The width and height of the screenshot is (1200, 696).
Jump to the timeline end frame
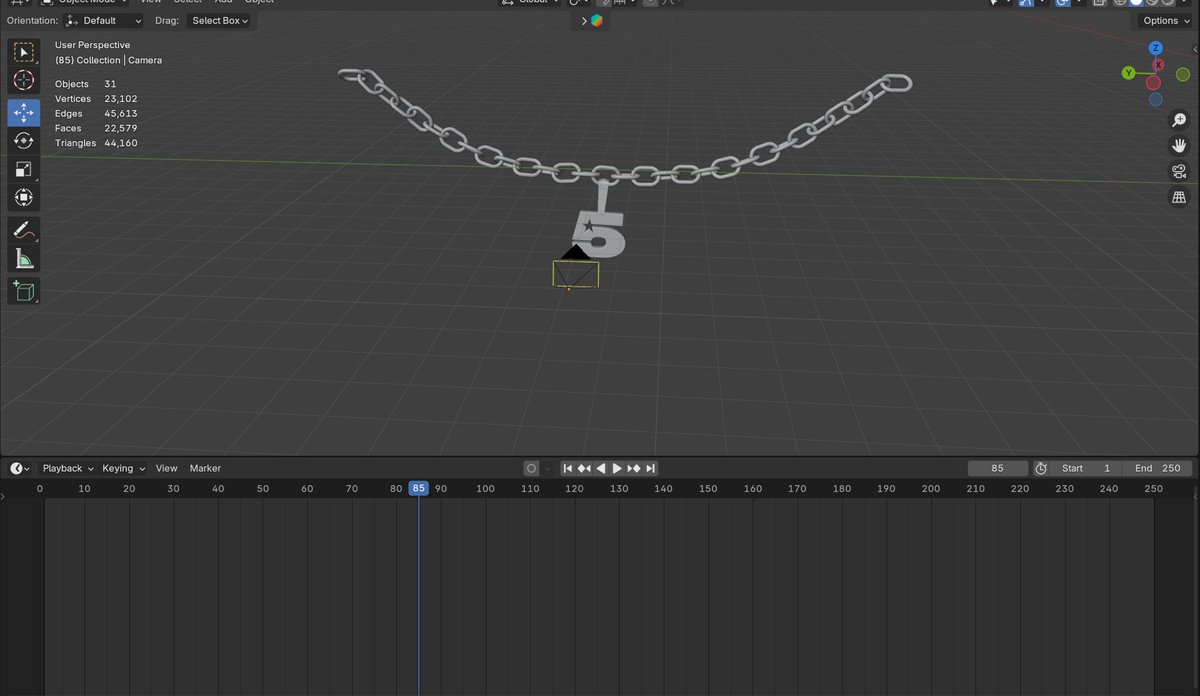click(651, 468)
